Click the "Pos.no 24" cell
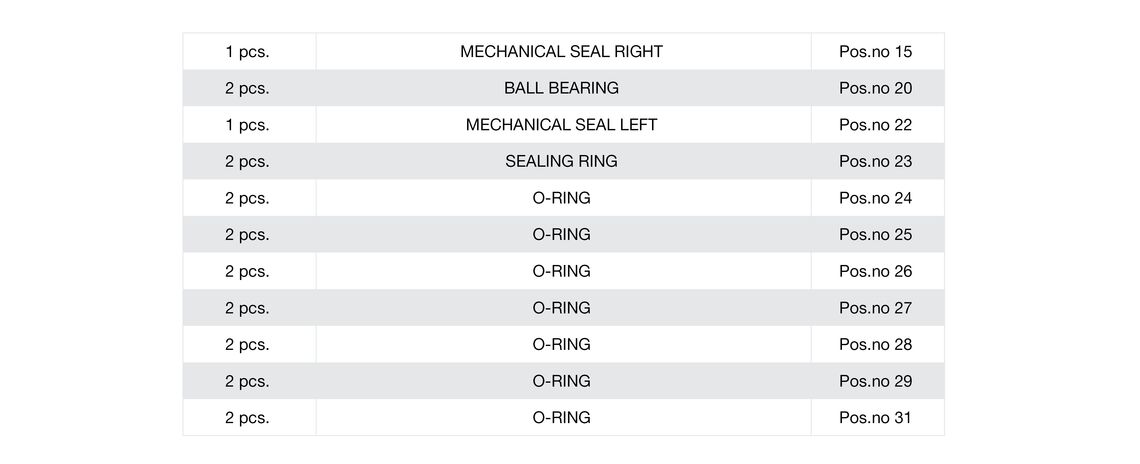This screenshot has width=1140, height=464. pos(875,198)
